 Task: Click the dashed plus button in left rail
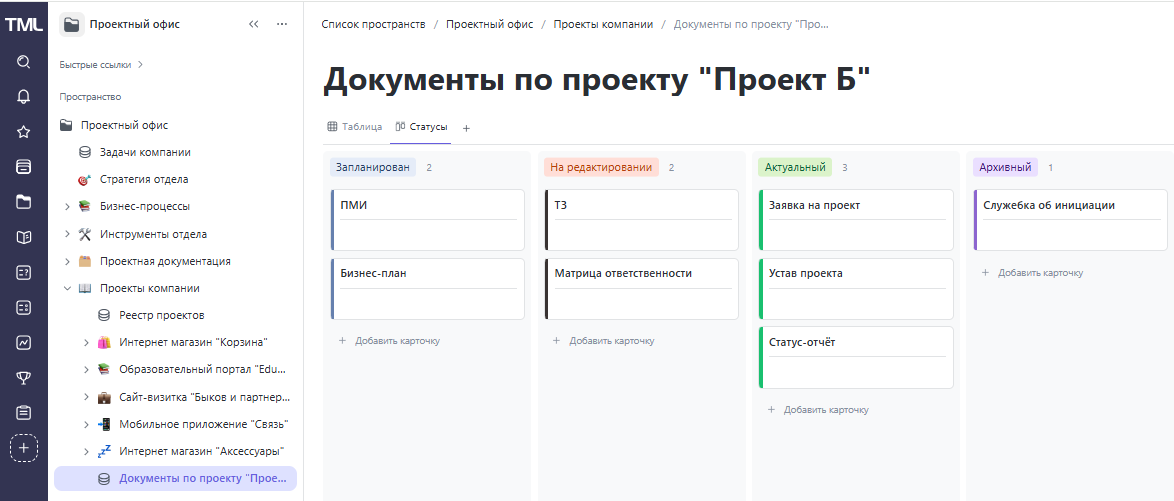coord(23,448)
